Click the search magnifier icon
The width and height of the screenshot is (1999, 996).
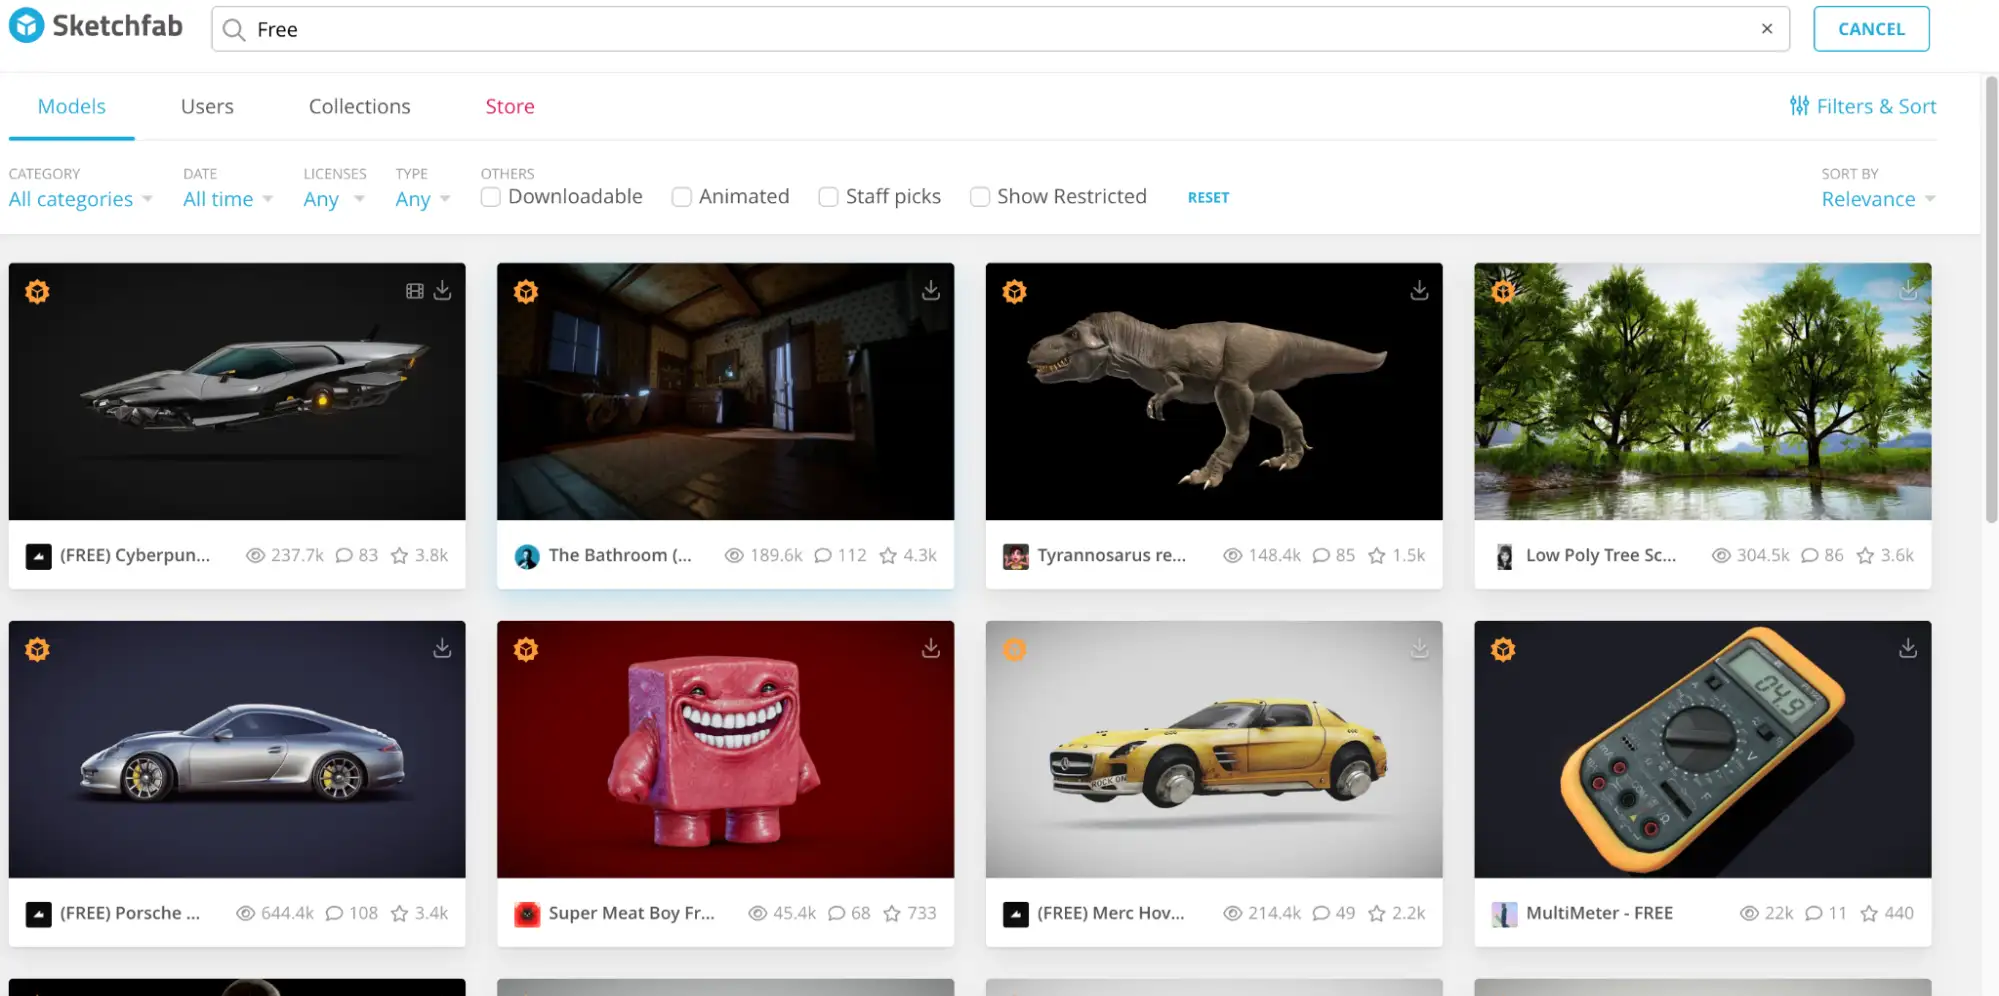pyautogui.click(x=234, y=30)
